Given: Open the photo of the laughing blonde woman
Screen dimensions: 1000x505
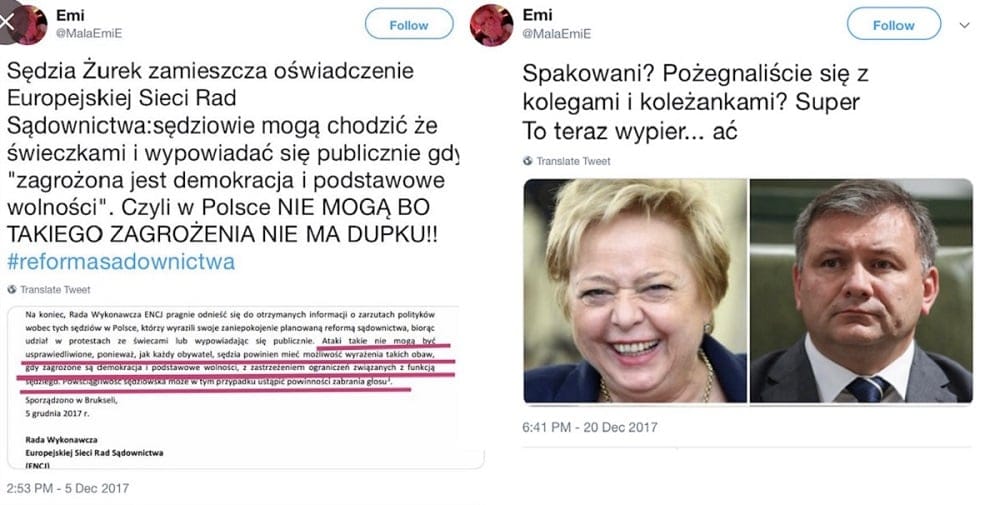Looking at the screenshot, I should pos(635,291).
